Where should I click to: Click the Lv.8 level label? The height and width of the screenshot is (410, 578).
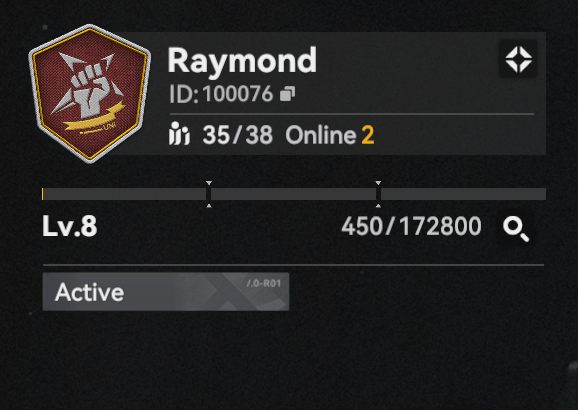pyautogui.click(x=70, y=226)
